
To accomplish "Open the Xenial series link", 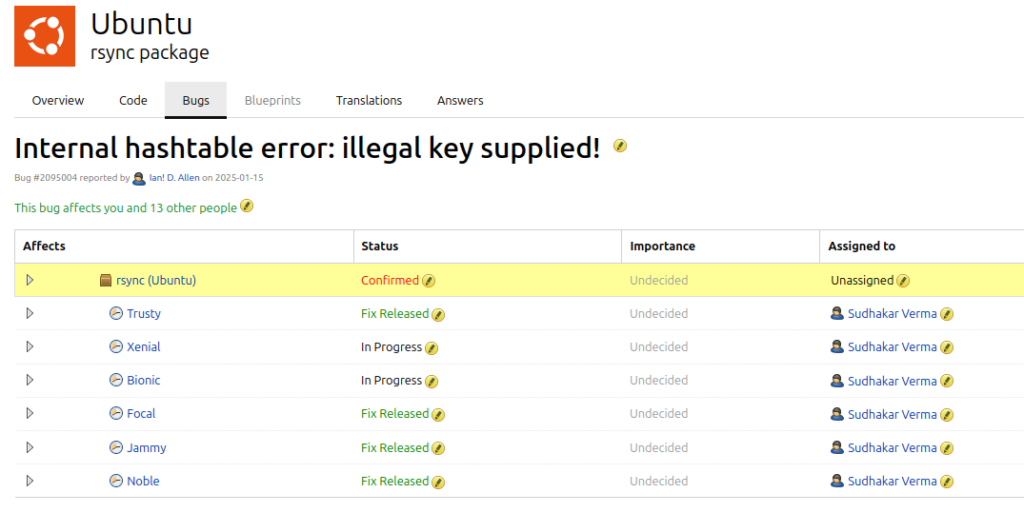I will (143, 347).
